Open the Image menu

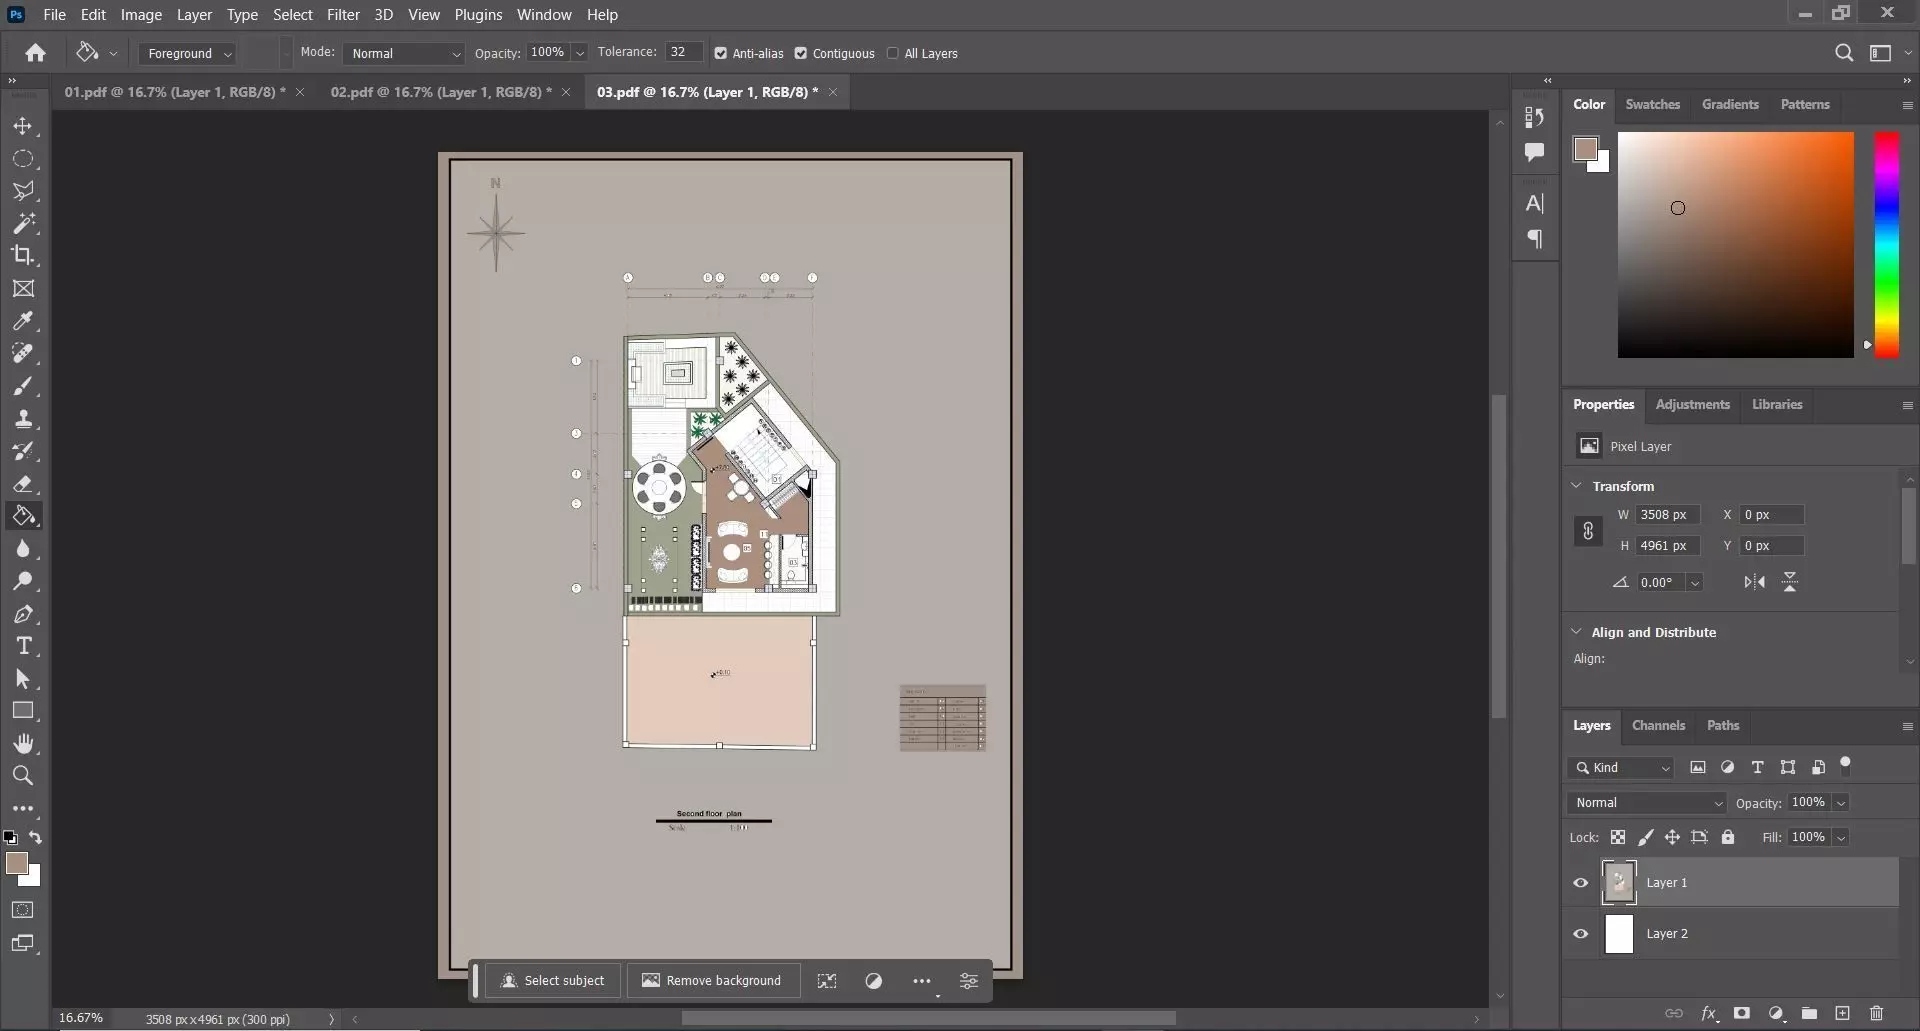click(141, 15)
